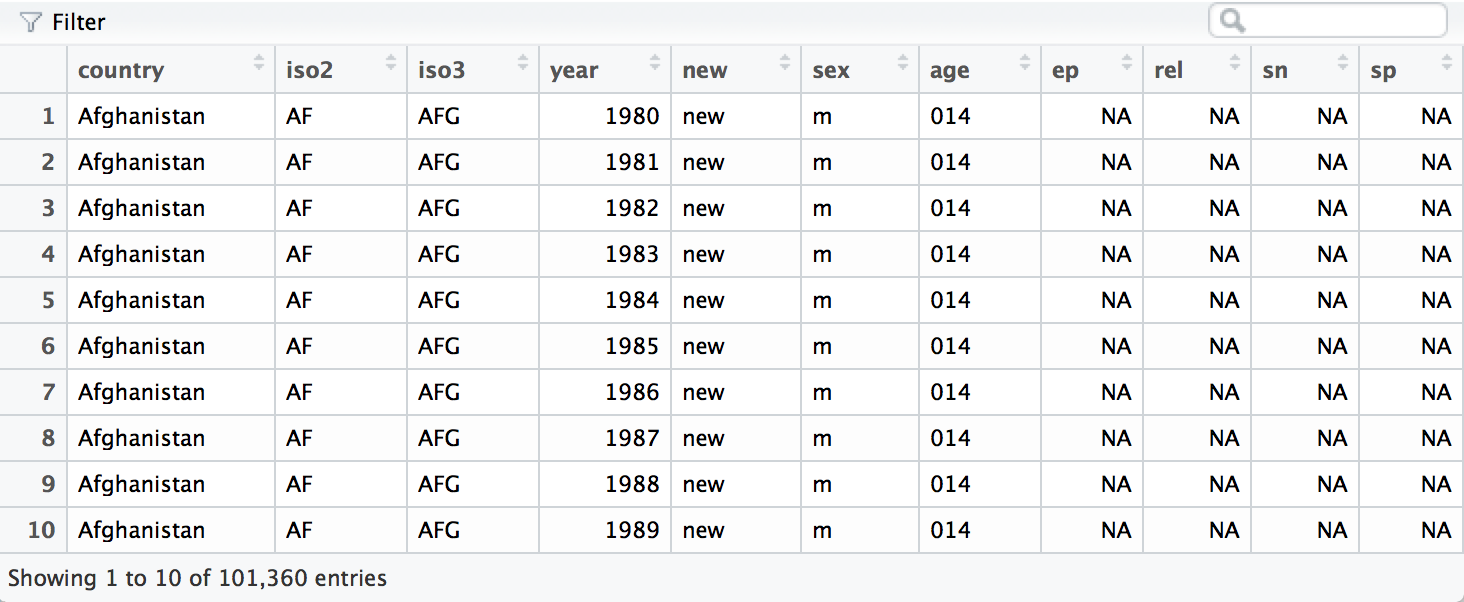Click the magnifier icon in search box
1464x602 pixels.
click(1232, 21)
